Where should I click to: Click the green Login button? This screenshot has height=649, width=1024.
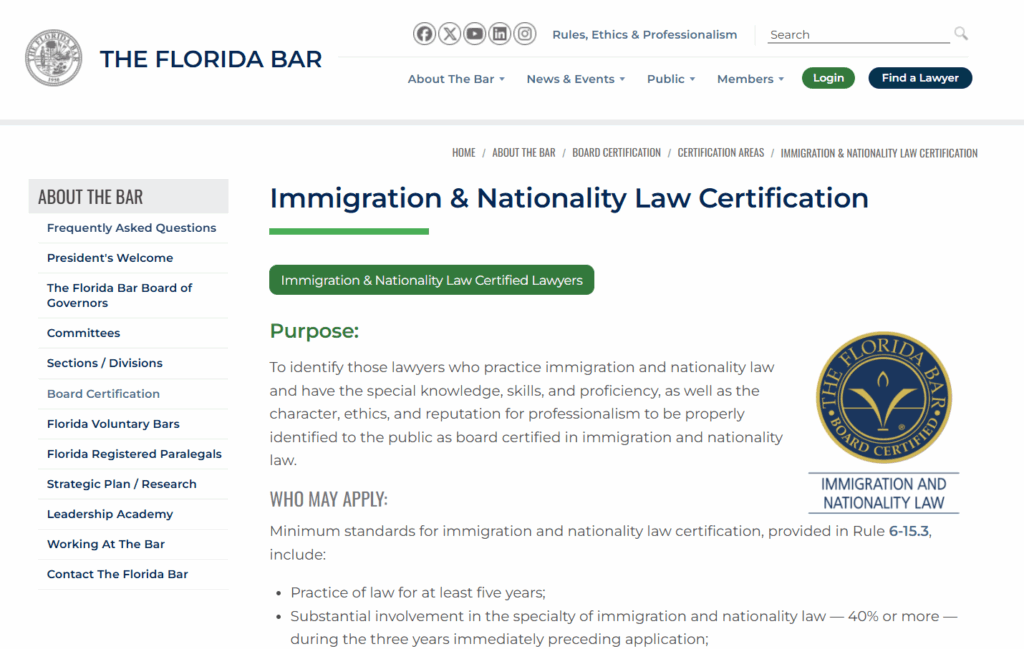click(828, 78)
